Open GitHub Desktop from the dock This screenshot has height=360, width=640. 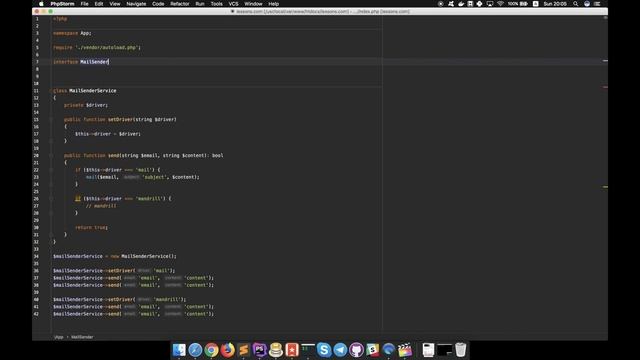click(356, 350)
